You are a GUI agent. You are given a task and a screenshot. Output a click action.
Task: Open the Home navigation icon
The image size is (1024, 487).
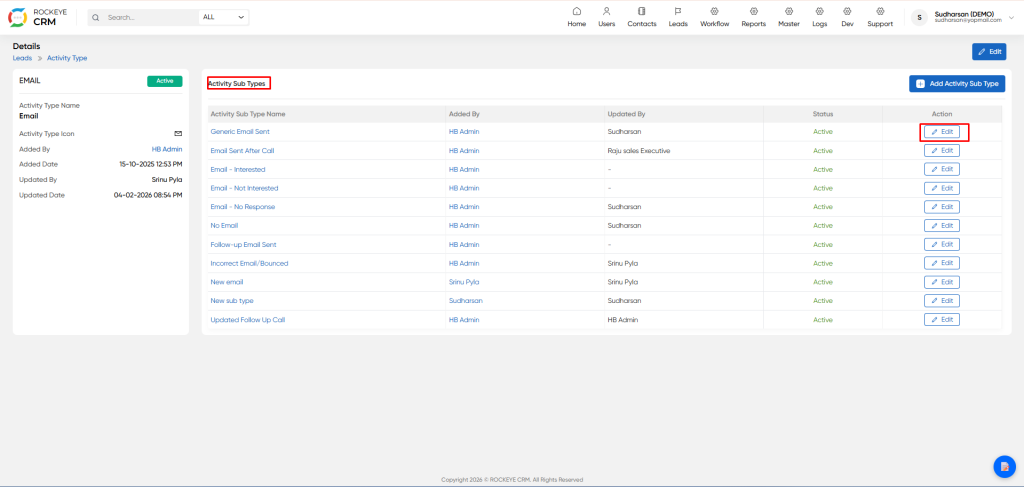point(577,12)
